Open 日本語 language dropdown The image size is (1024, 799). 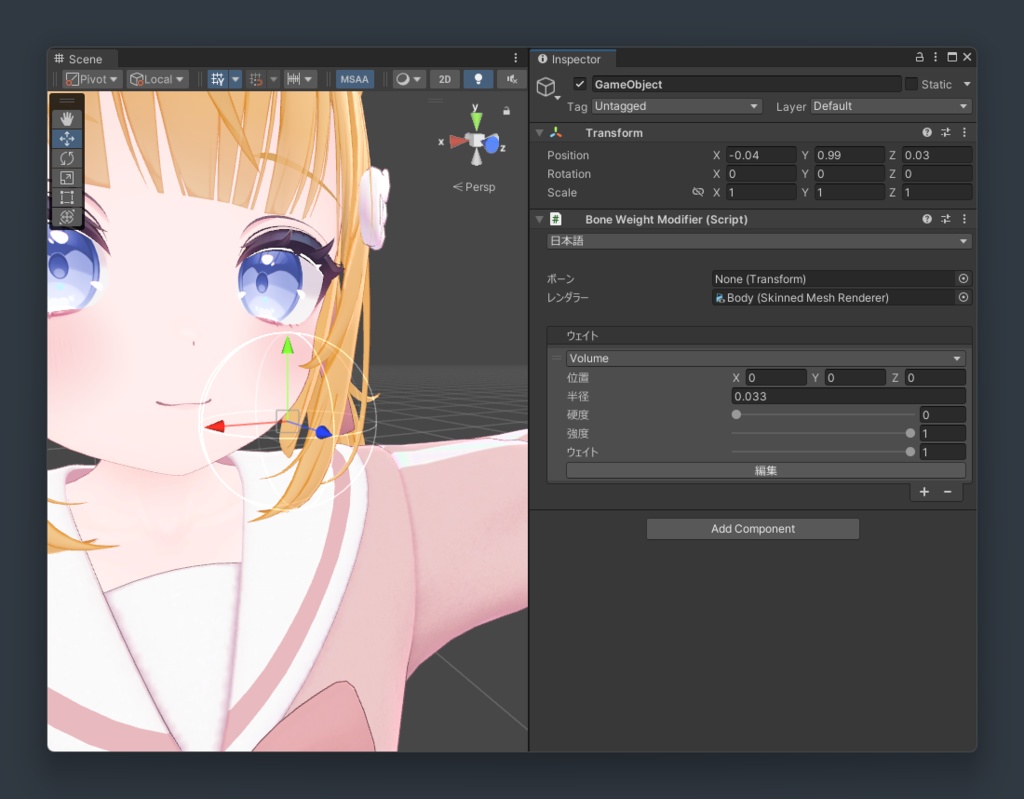coord(759,241)
